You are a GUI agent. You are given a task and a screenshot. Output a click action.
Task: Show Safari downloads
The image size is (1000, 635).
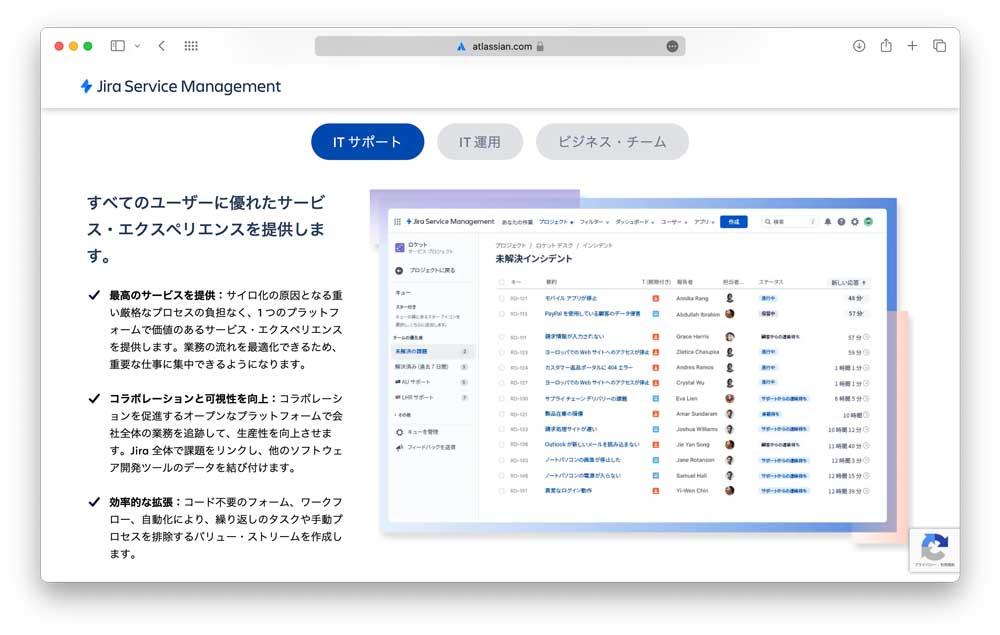(x=859, y=46)
